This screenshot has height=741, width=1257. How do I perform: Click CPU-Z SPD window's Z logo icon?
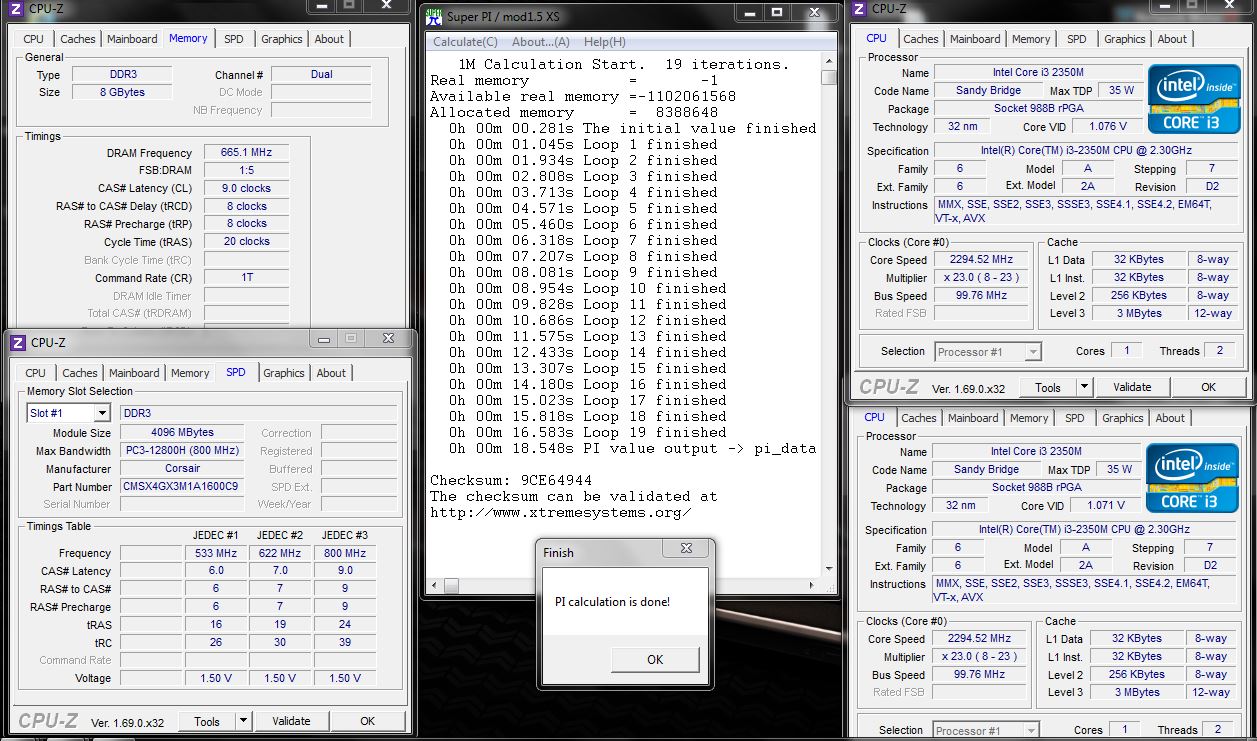point(18,342)
